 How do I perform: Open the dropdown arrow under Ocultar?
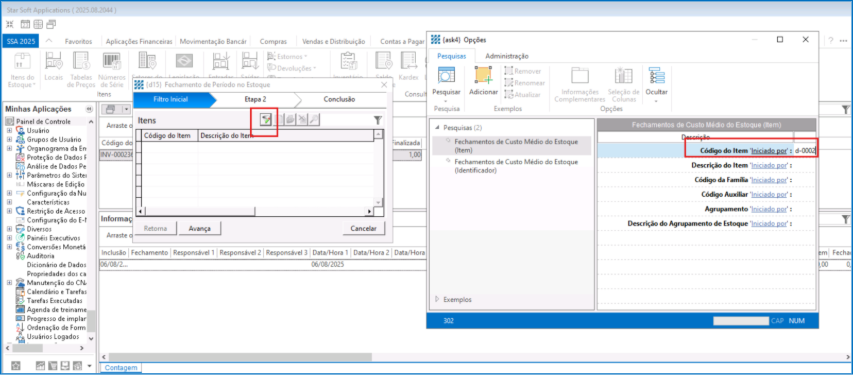[656, 101]
